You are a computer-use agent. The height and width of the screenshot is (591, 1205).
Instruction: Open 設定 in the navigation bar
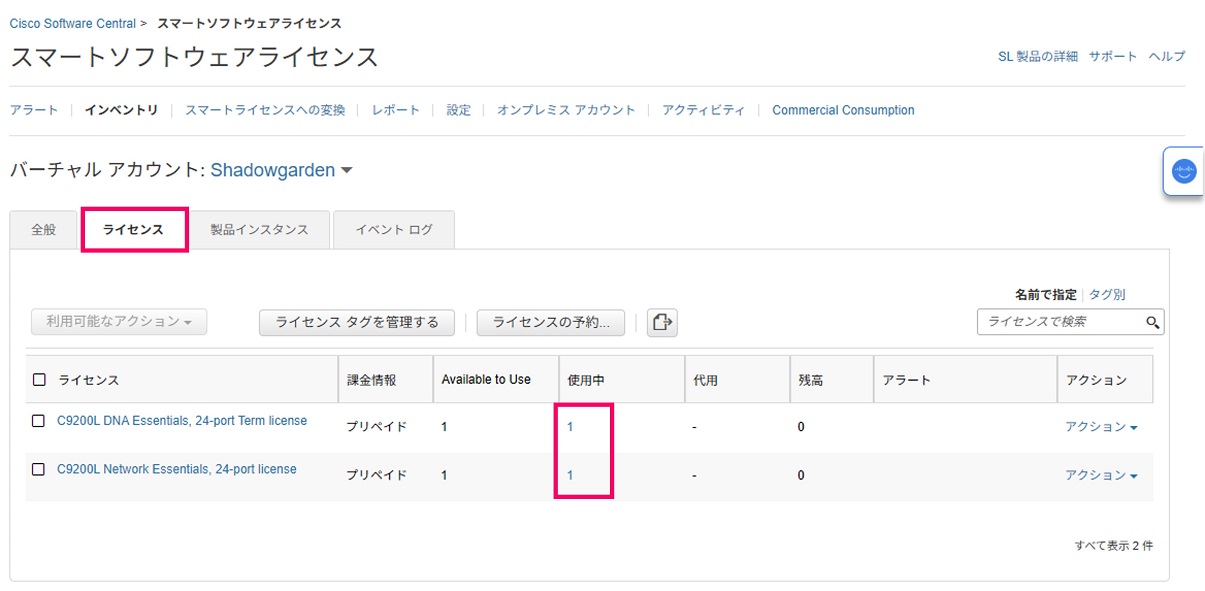pyautogui.click(x=459, y=110)
